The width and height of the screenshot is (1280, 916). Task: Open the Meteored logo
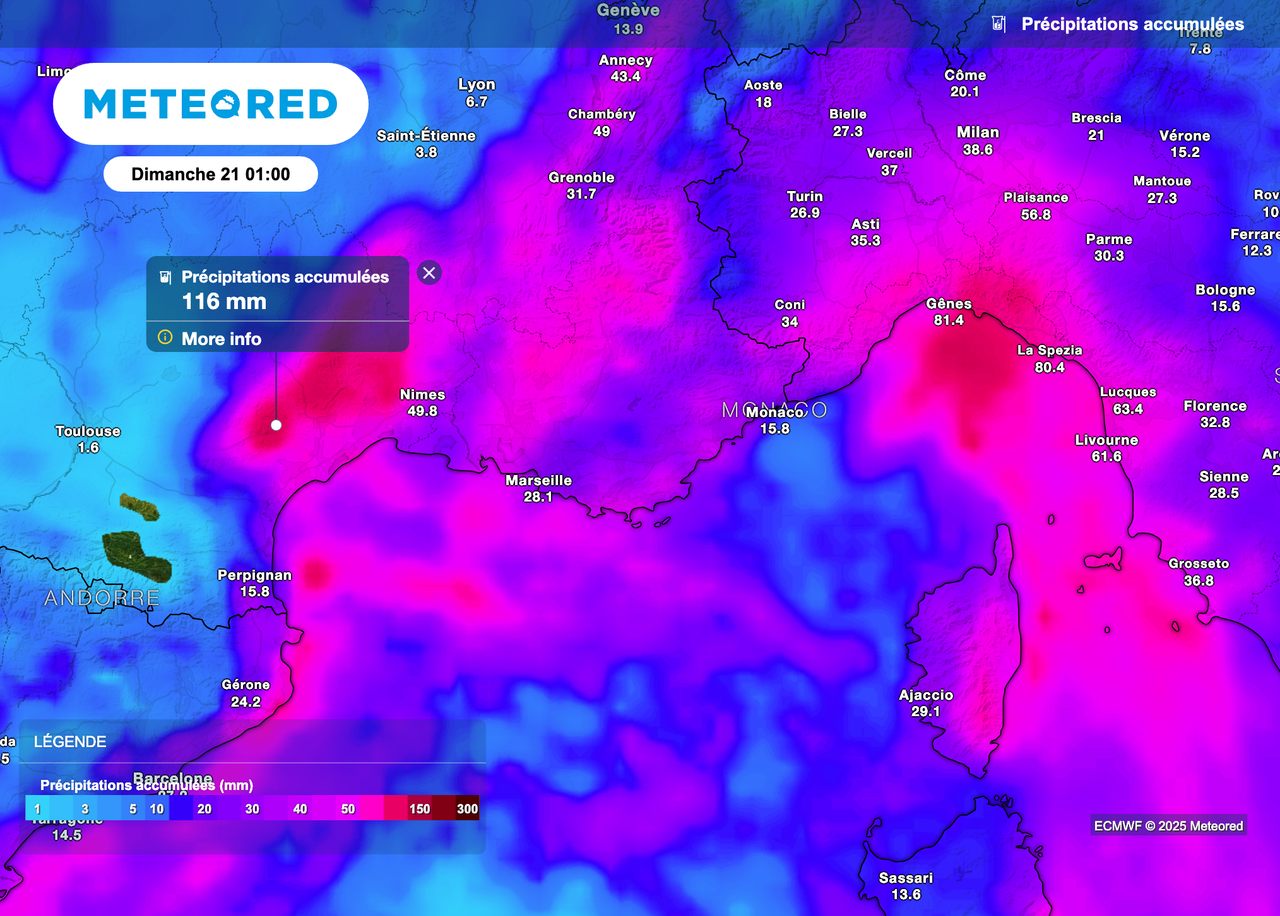pos(211,104)
